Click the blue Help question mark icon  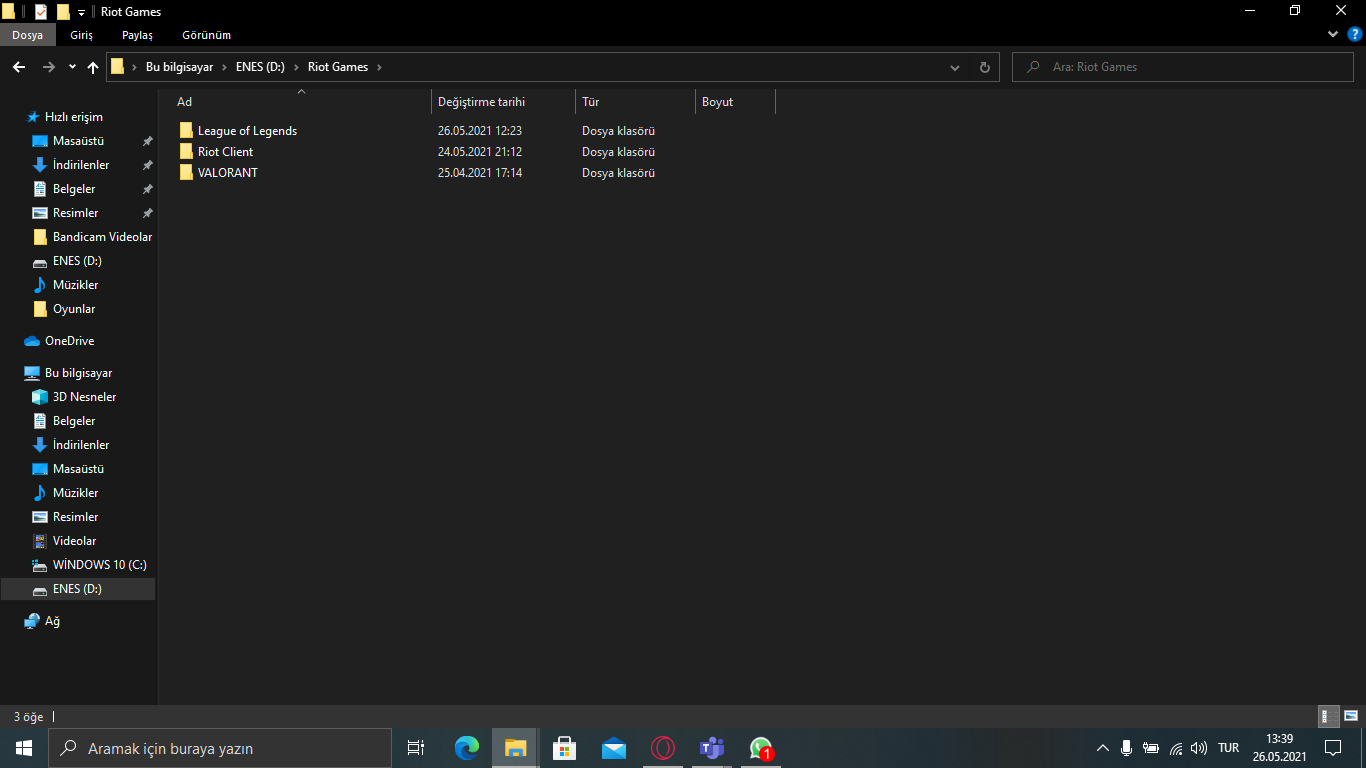(1355, 34)
